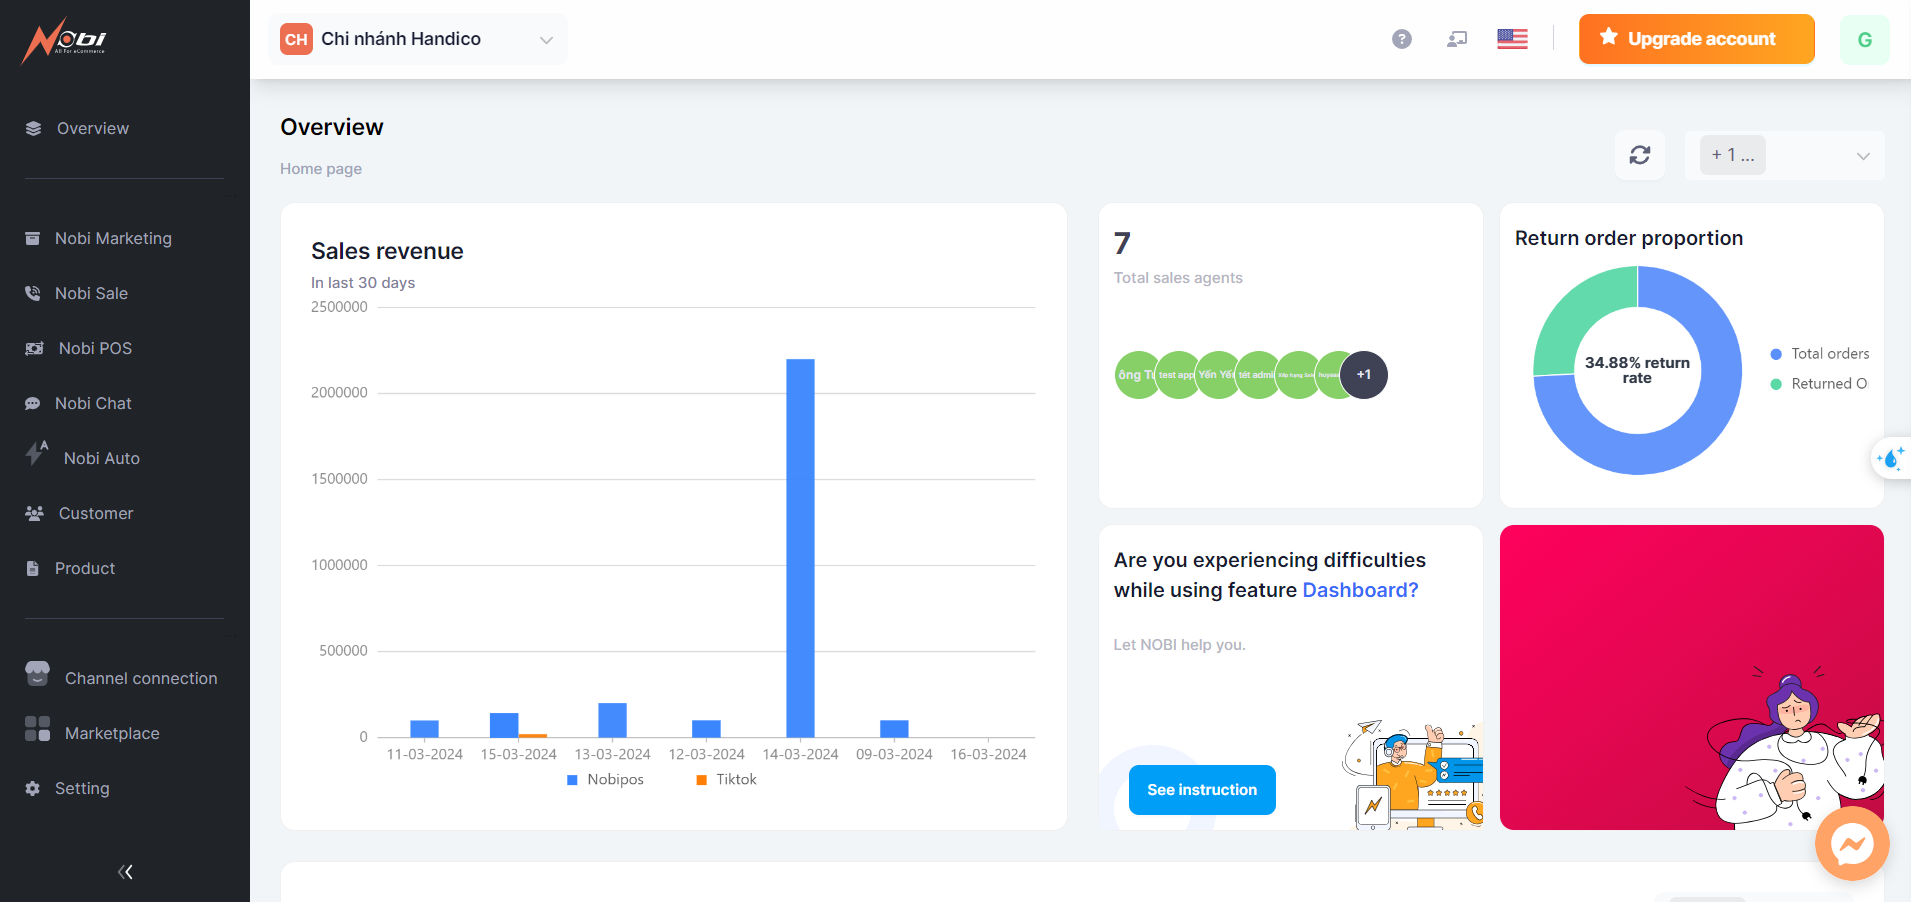
Task: Open the screen cast icon in header
Action: tap(1457, 39)
